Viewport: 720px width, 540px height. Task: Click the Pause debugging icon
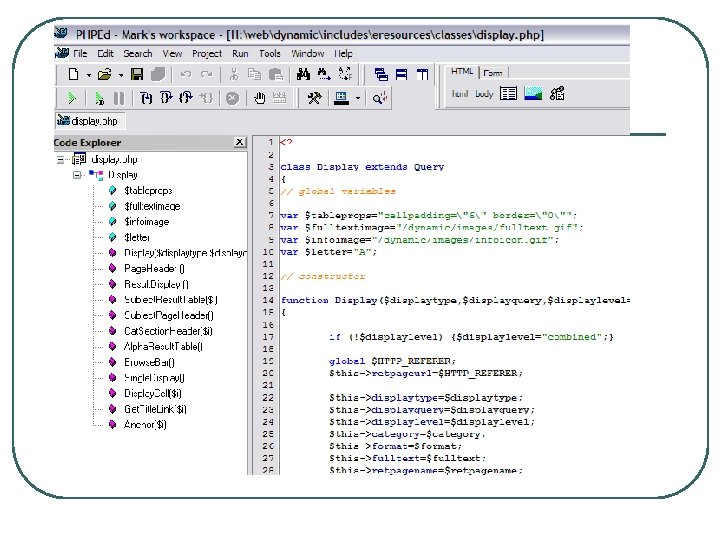118,98
